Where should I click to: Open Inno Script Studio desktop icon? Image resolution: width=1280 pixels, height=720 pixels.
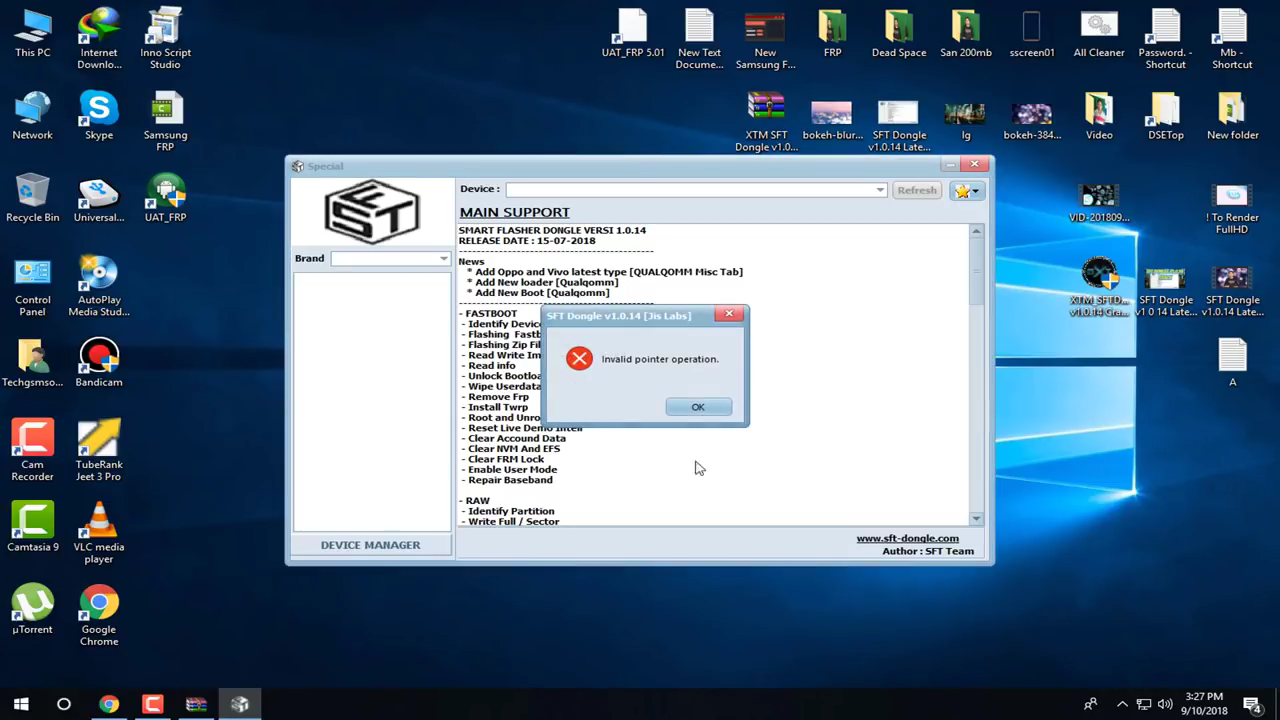165,39
